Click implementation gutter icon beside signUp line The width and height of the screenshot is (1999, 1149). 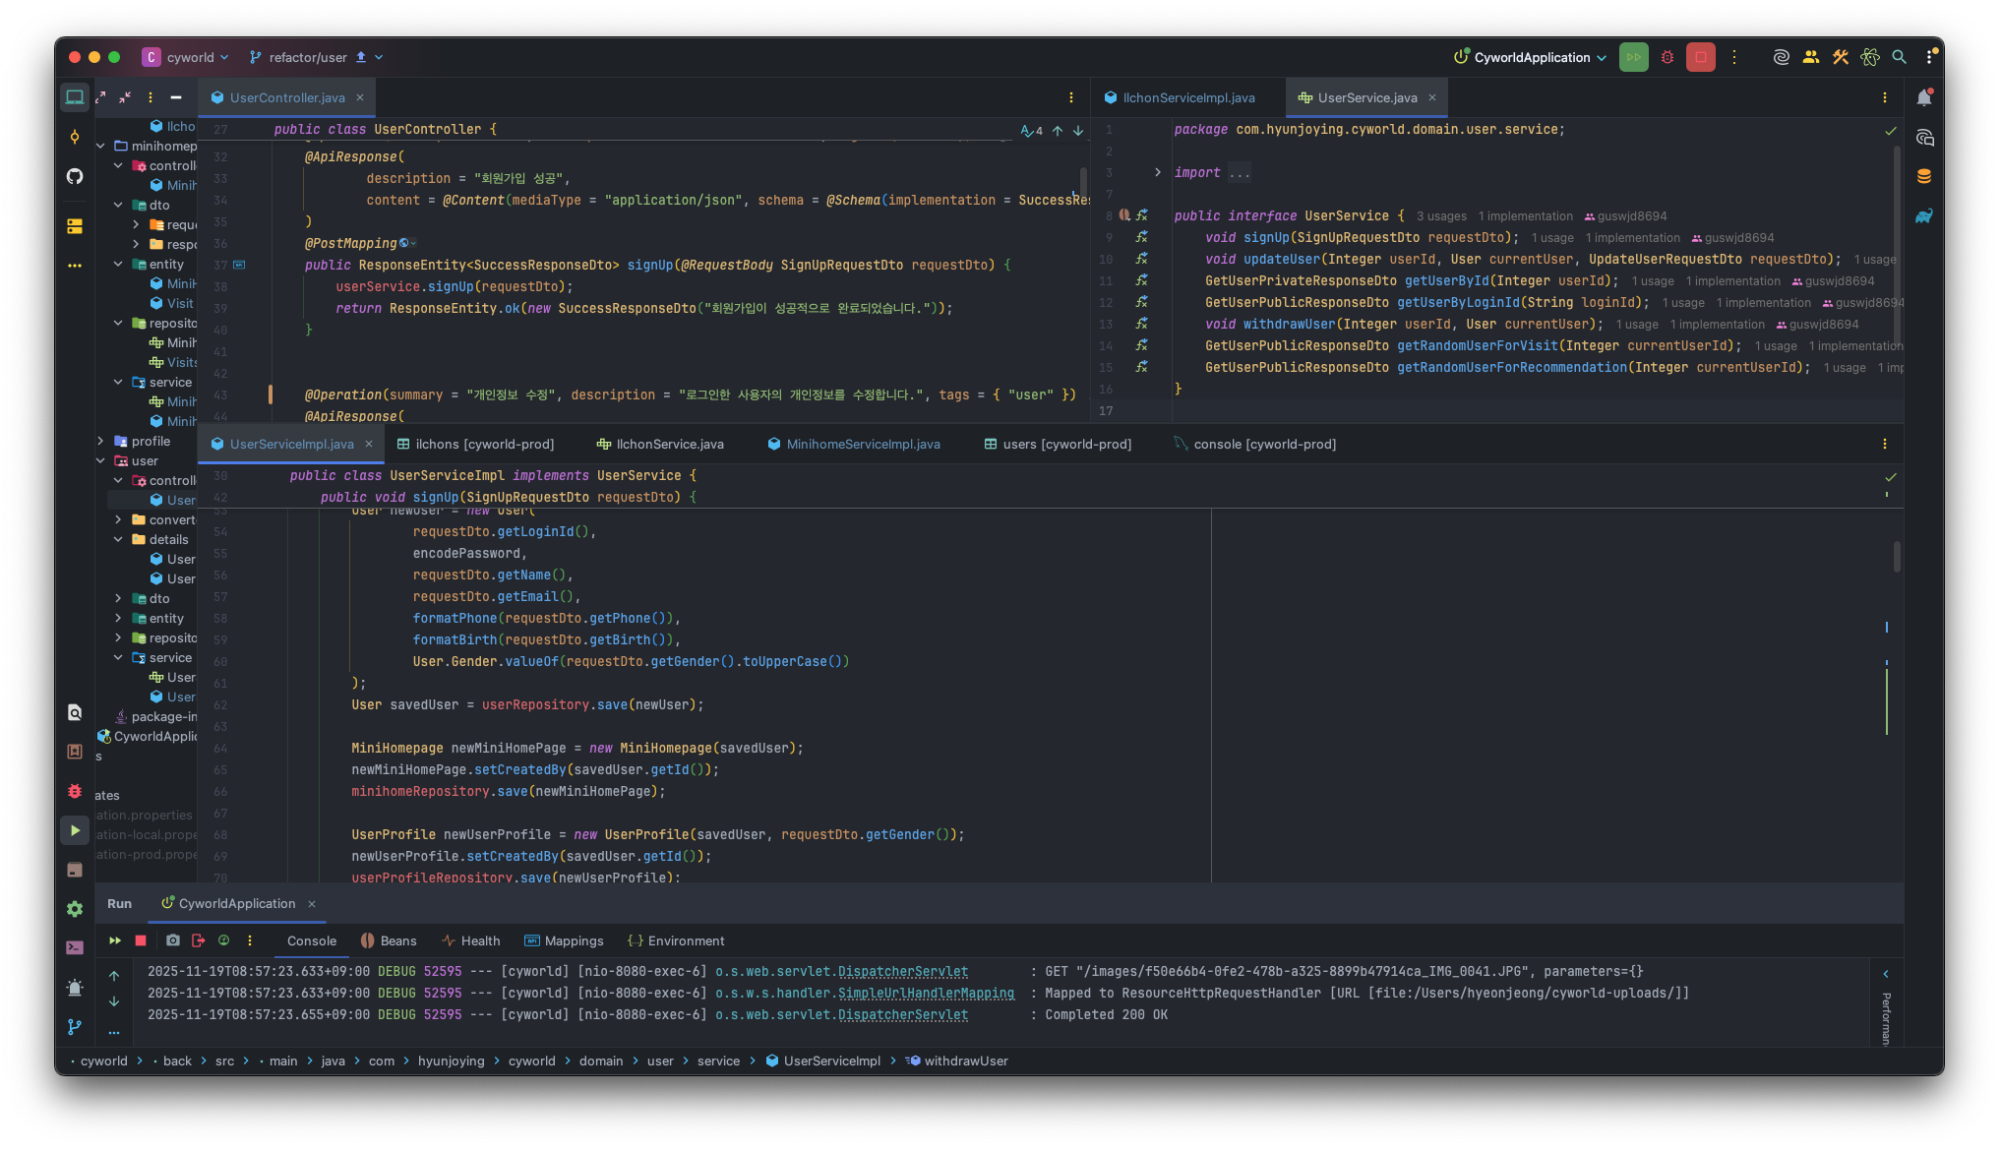pyautogui.click(x=1141, y=237)
